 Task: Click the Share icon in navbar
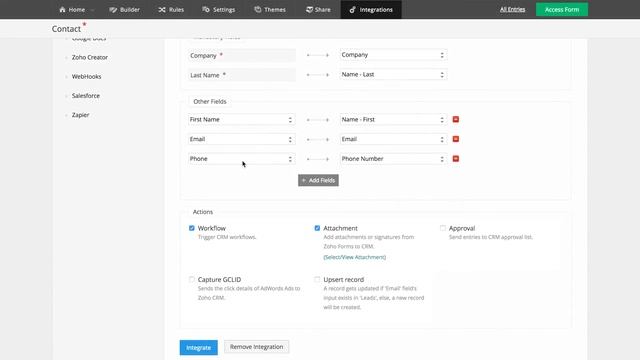click(x=309, y=9)
